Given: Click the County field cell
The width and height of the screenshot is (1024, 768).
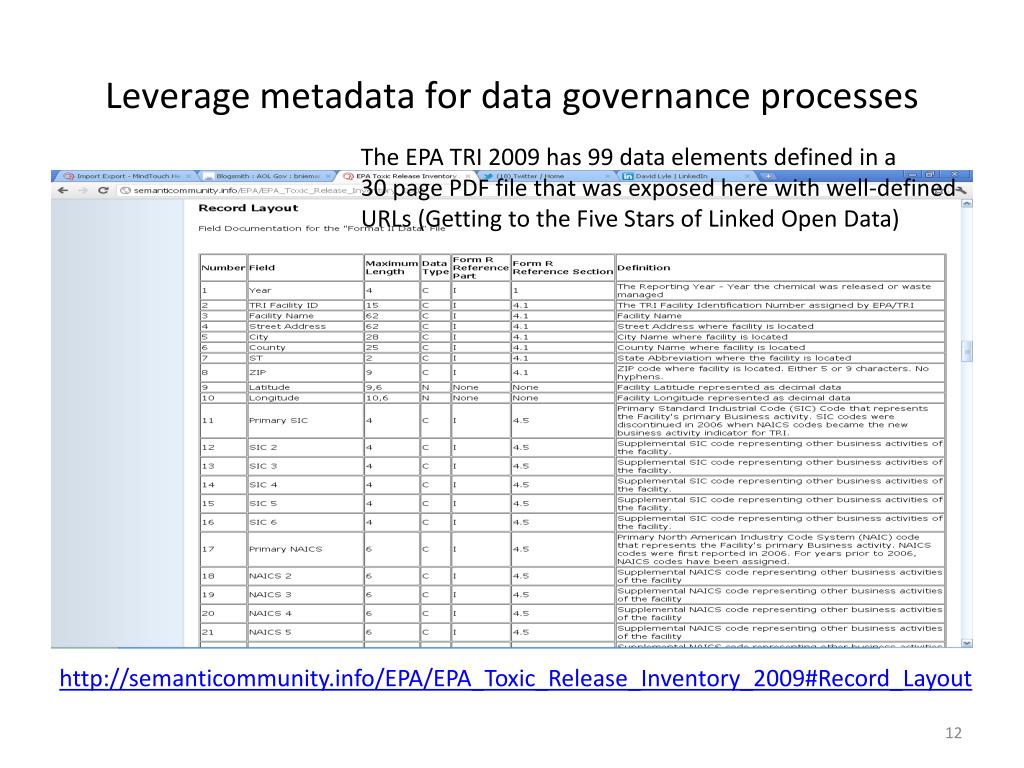Looking at the screenshot, I should (305, 347).
